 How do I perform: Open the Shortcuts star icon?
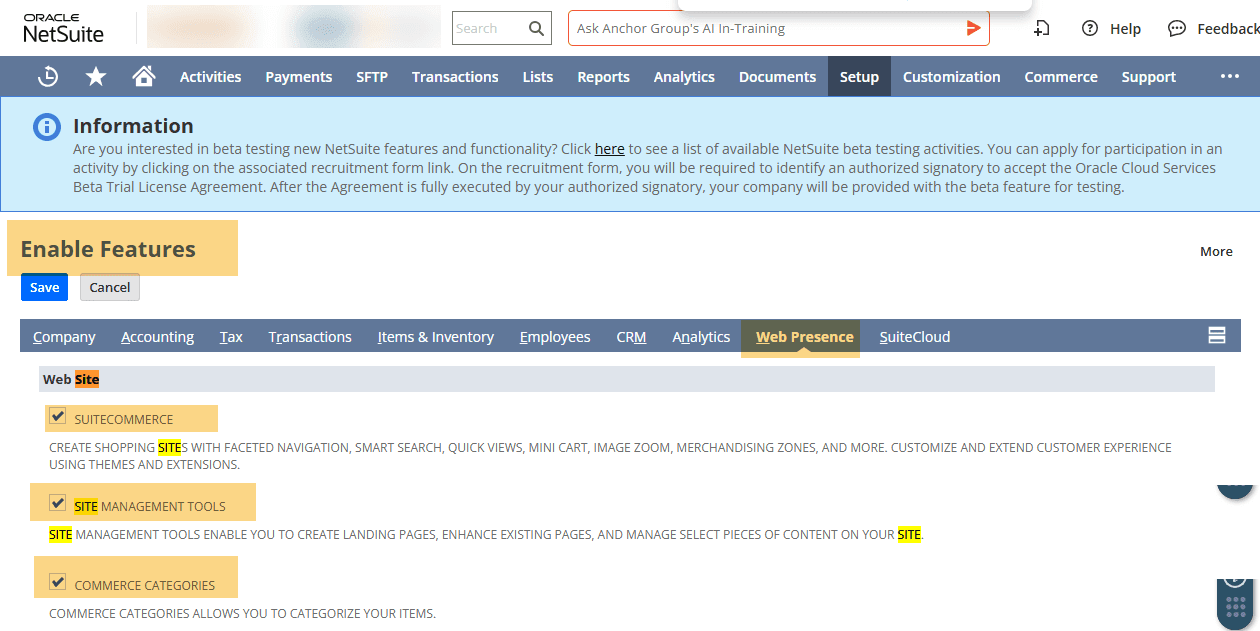point(96,77)
